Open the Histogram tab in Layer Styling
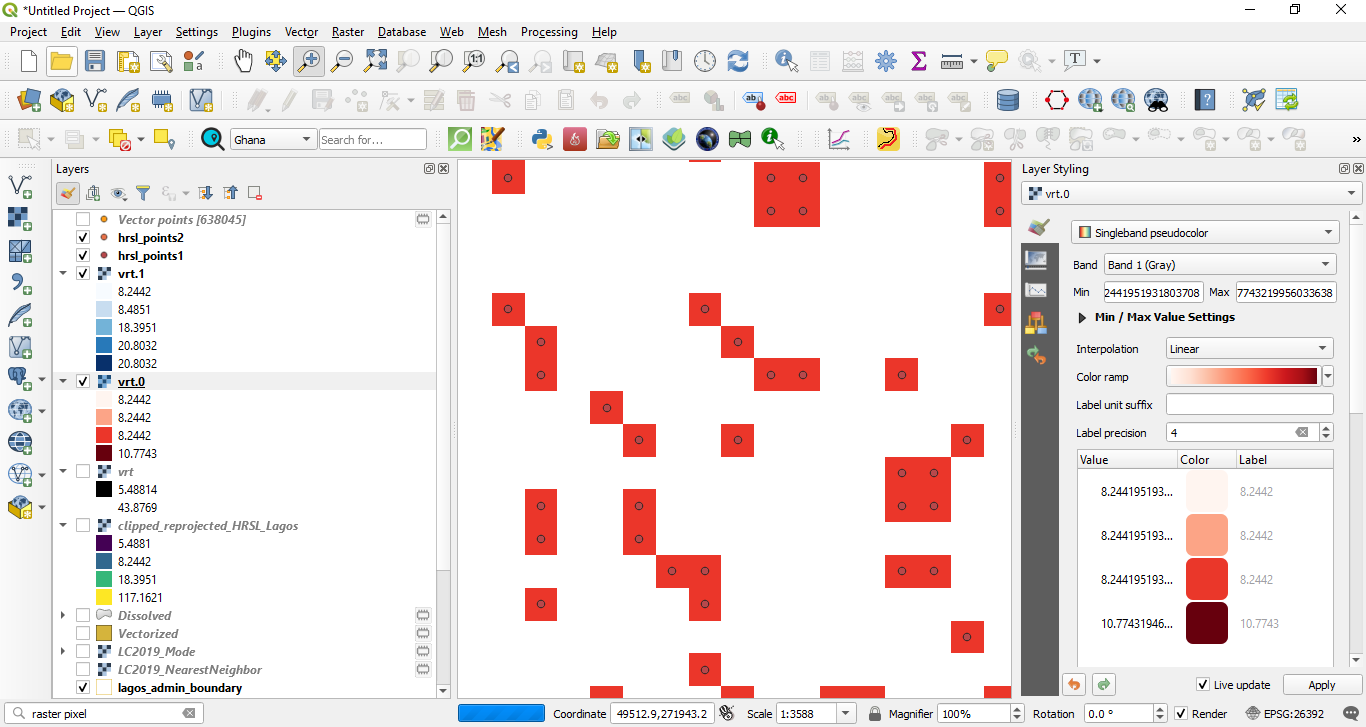The height and width of the screenshot is (727, 1366). click(1037, 291)
